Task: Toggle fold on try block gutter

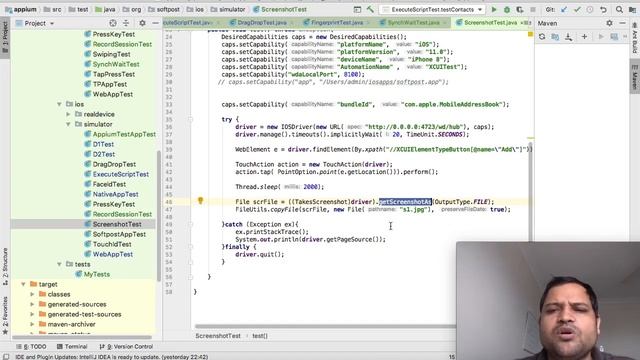Action: pos(190,120)
